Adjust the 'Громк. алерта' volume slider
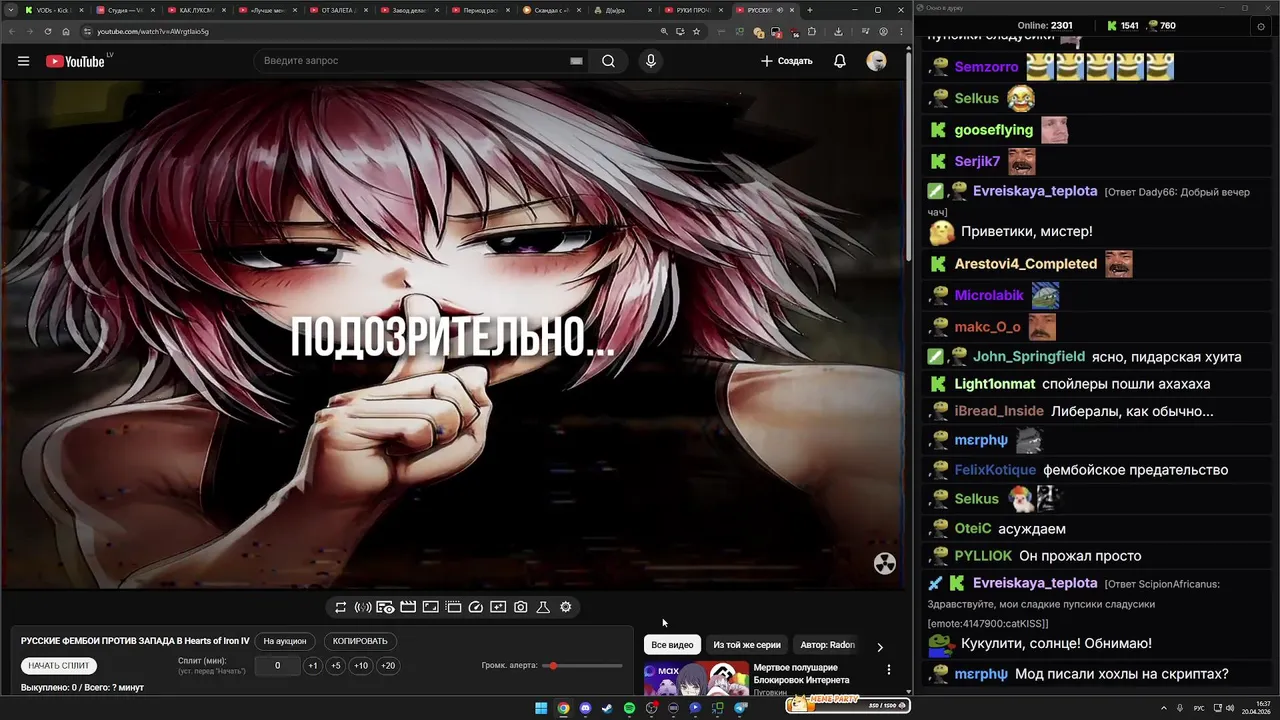The width and height of the screenshot is (1280, 720). point(583,666)
